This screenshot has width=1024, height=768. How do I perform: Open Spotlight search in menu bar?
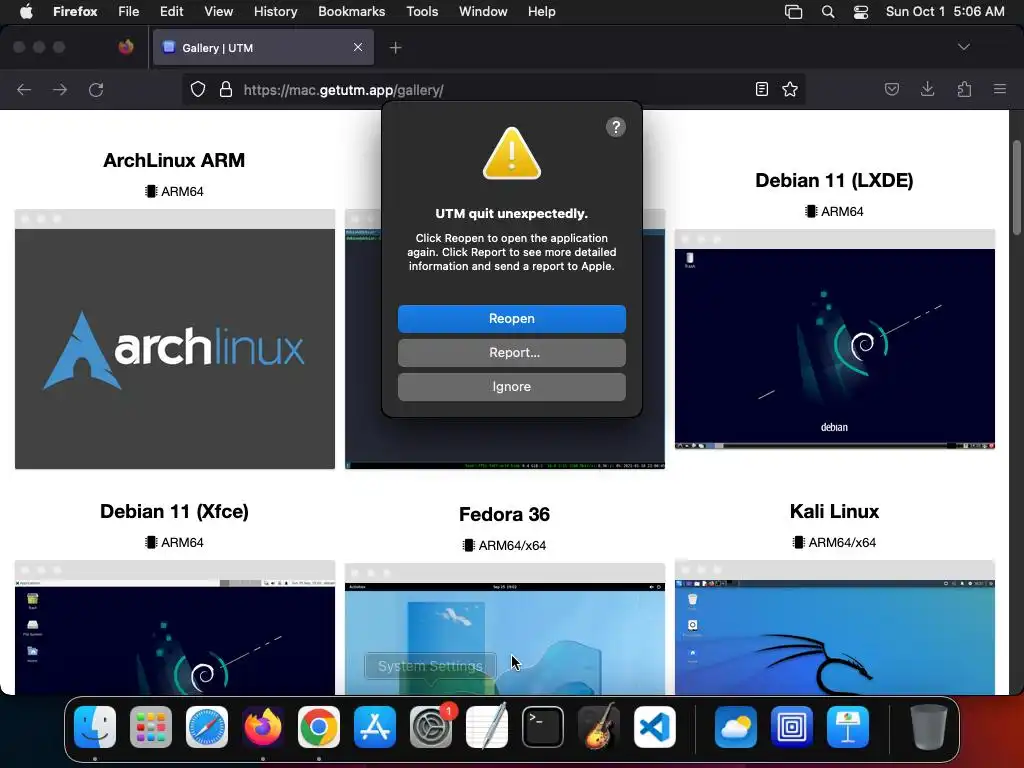tap(827, 12)
